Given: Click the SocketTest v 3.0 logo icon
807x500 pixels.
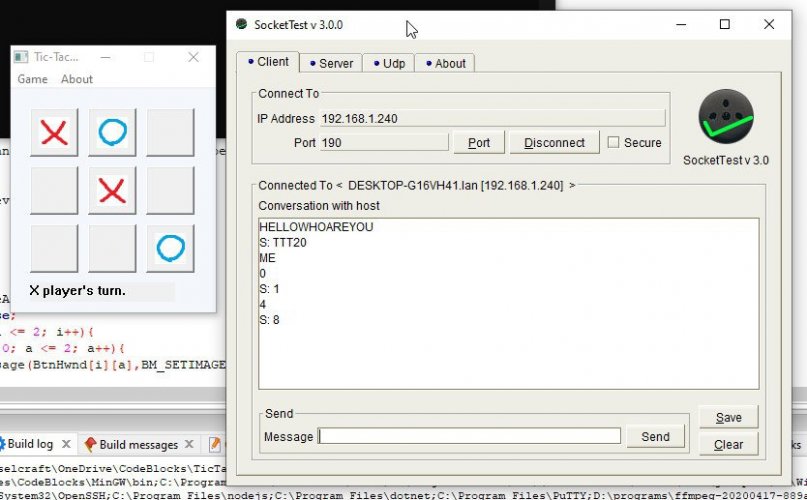Looking at the screenshot, I should [x=725, y=117].
